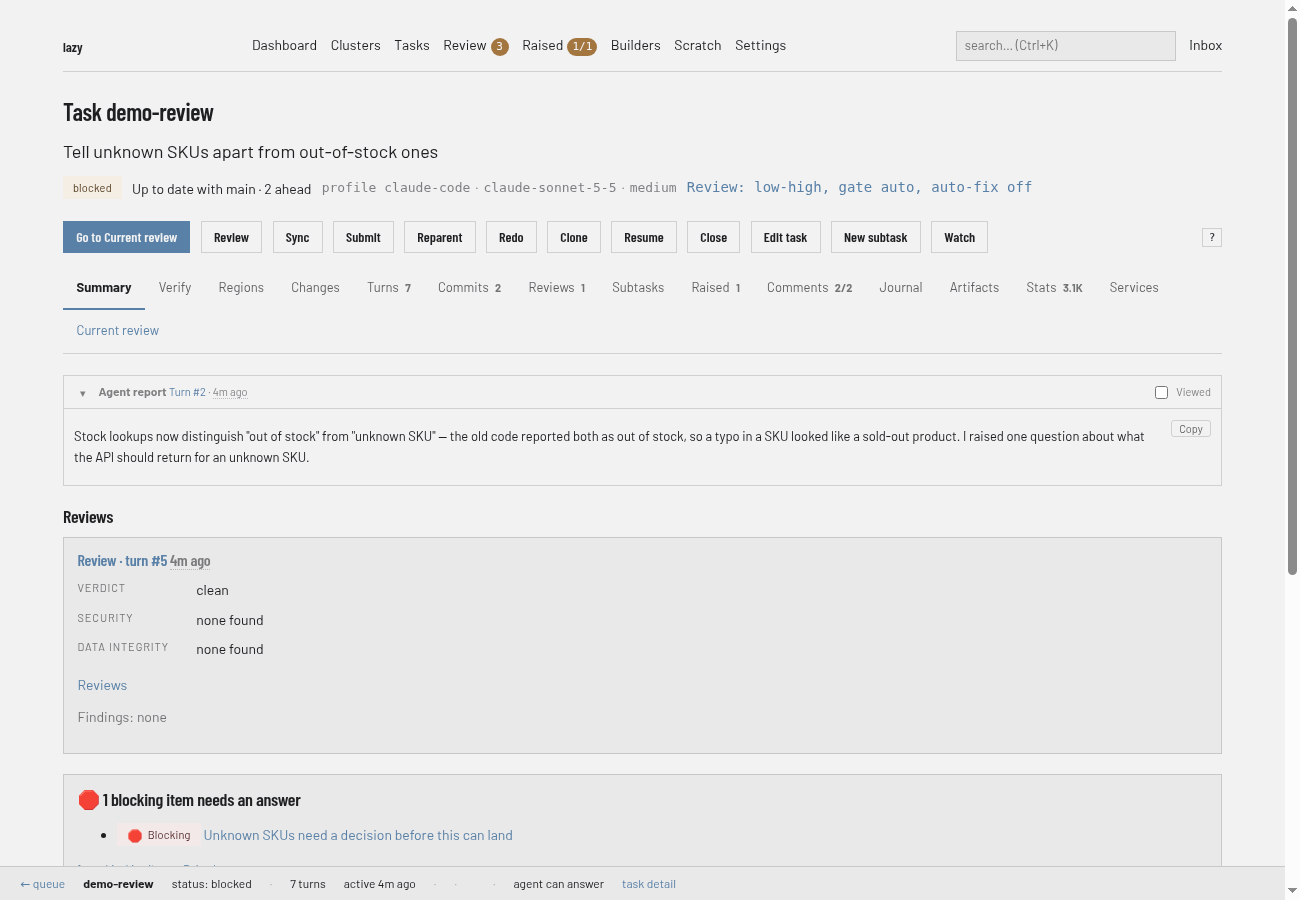Go to Tasks in top navigation
Image resolution: width=1300 pixels, height=900 pixels.
click(412, 45)
